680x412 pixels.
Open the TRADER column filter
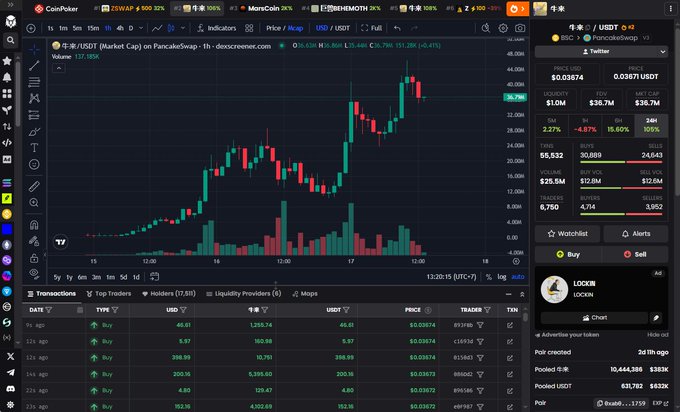pos(487,310)
